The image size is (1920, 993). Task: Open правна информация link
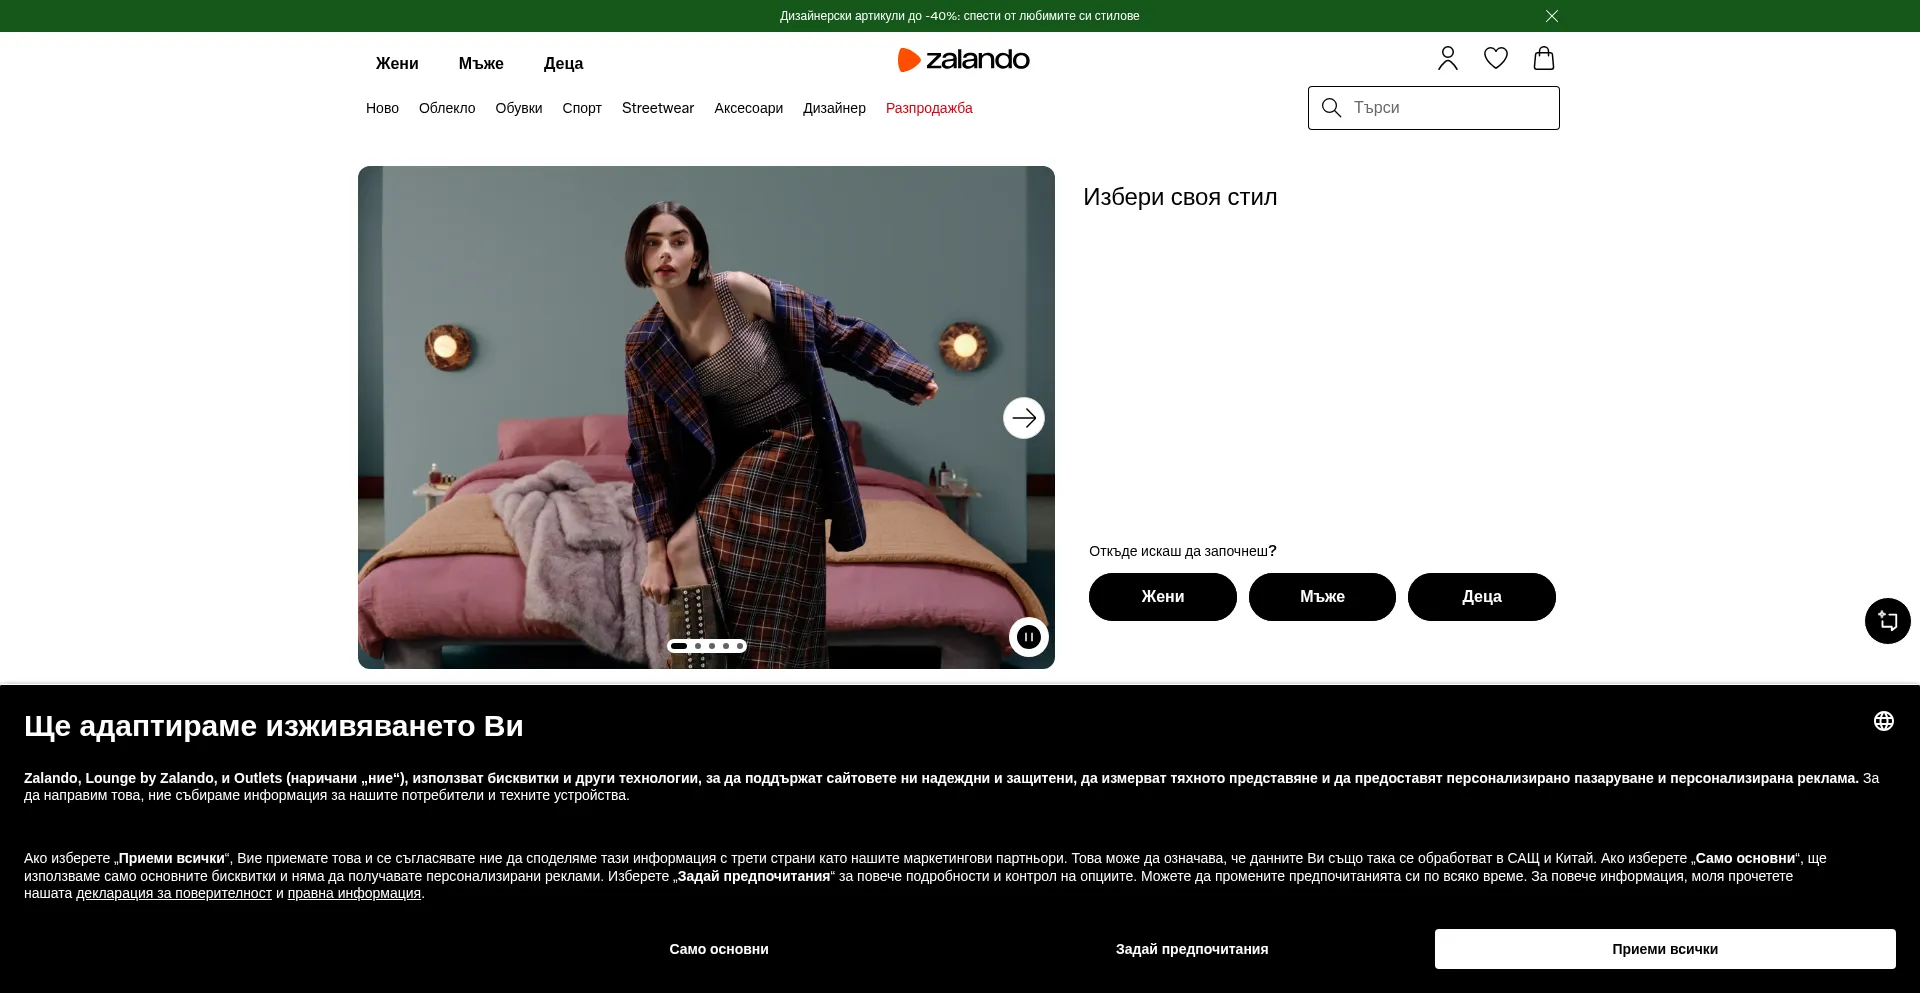tap(354, 894)
